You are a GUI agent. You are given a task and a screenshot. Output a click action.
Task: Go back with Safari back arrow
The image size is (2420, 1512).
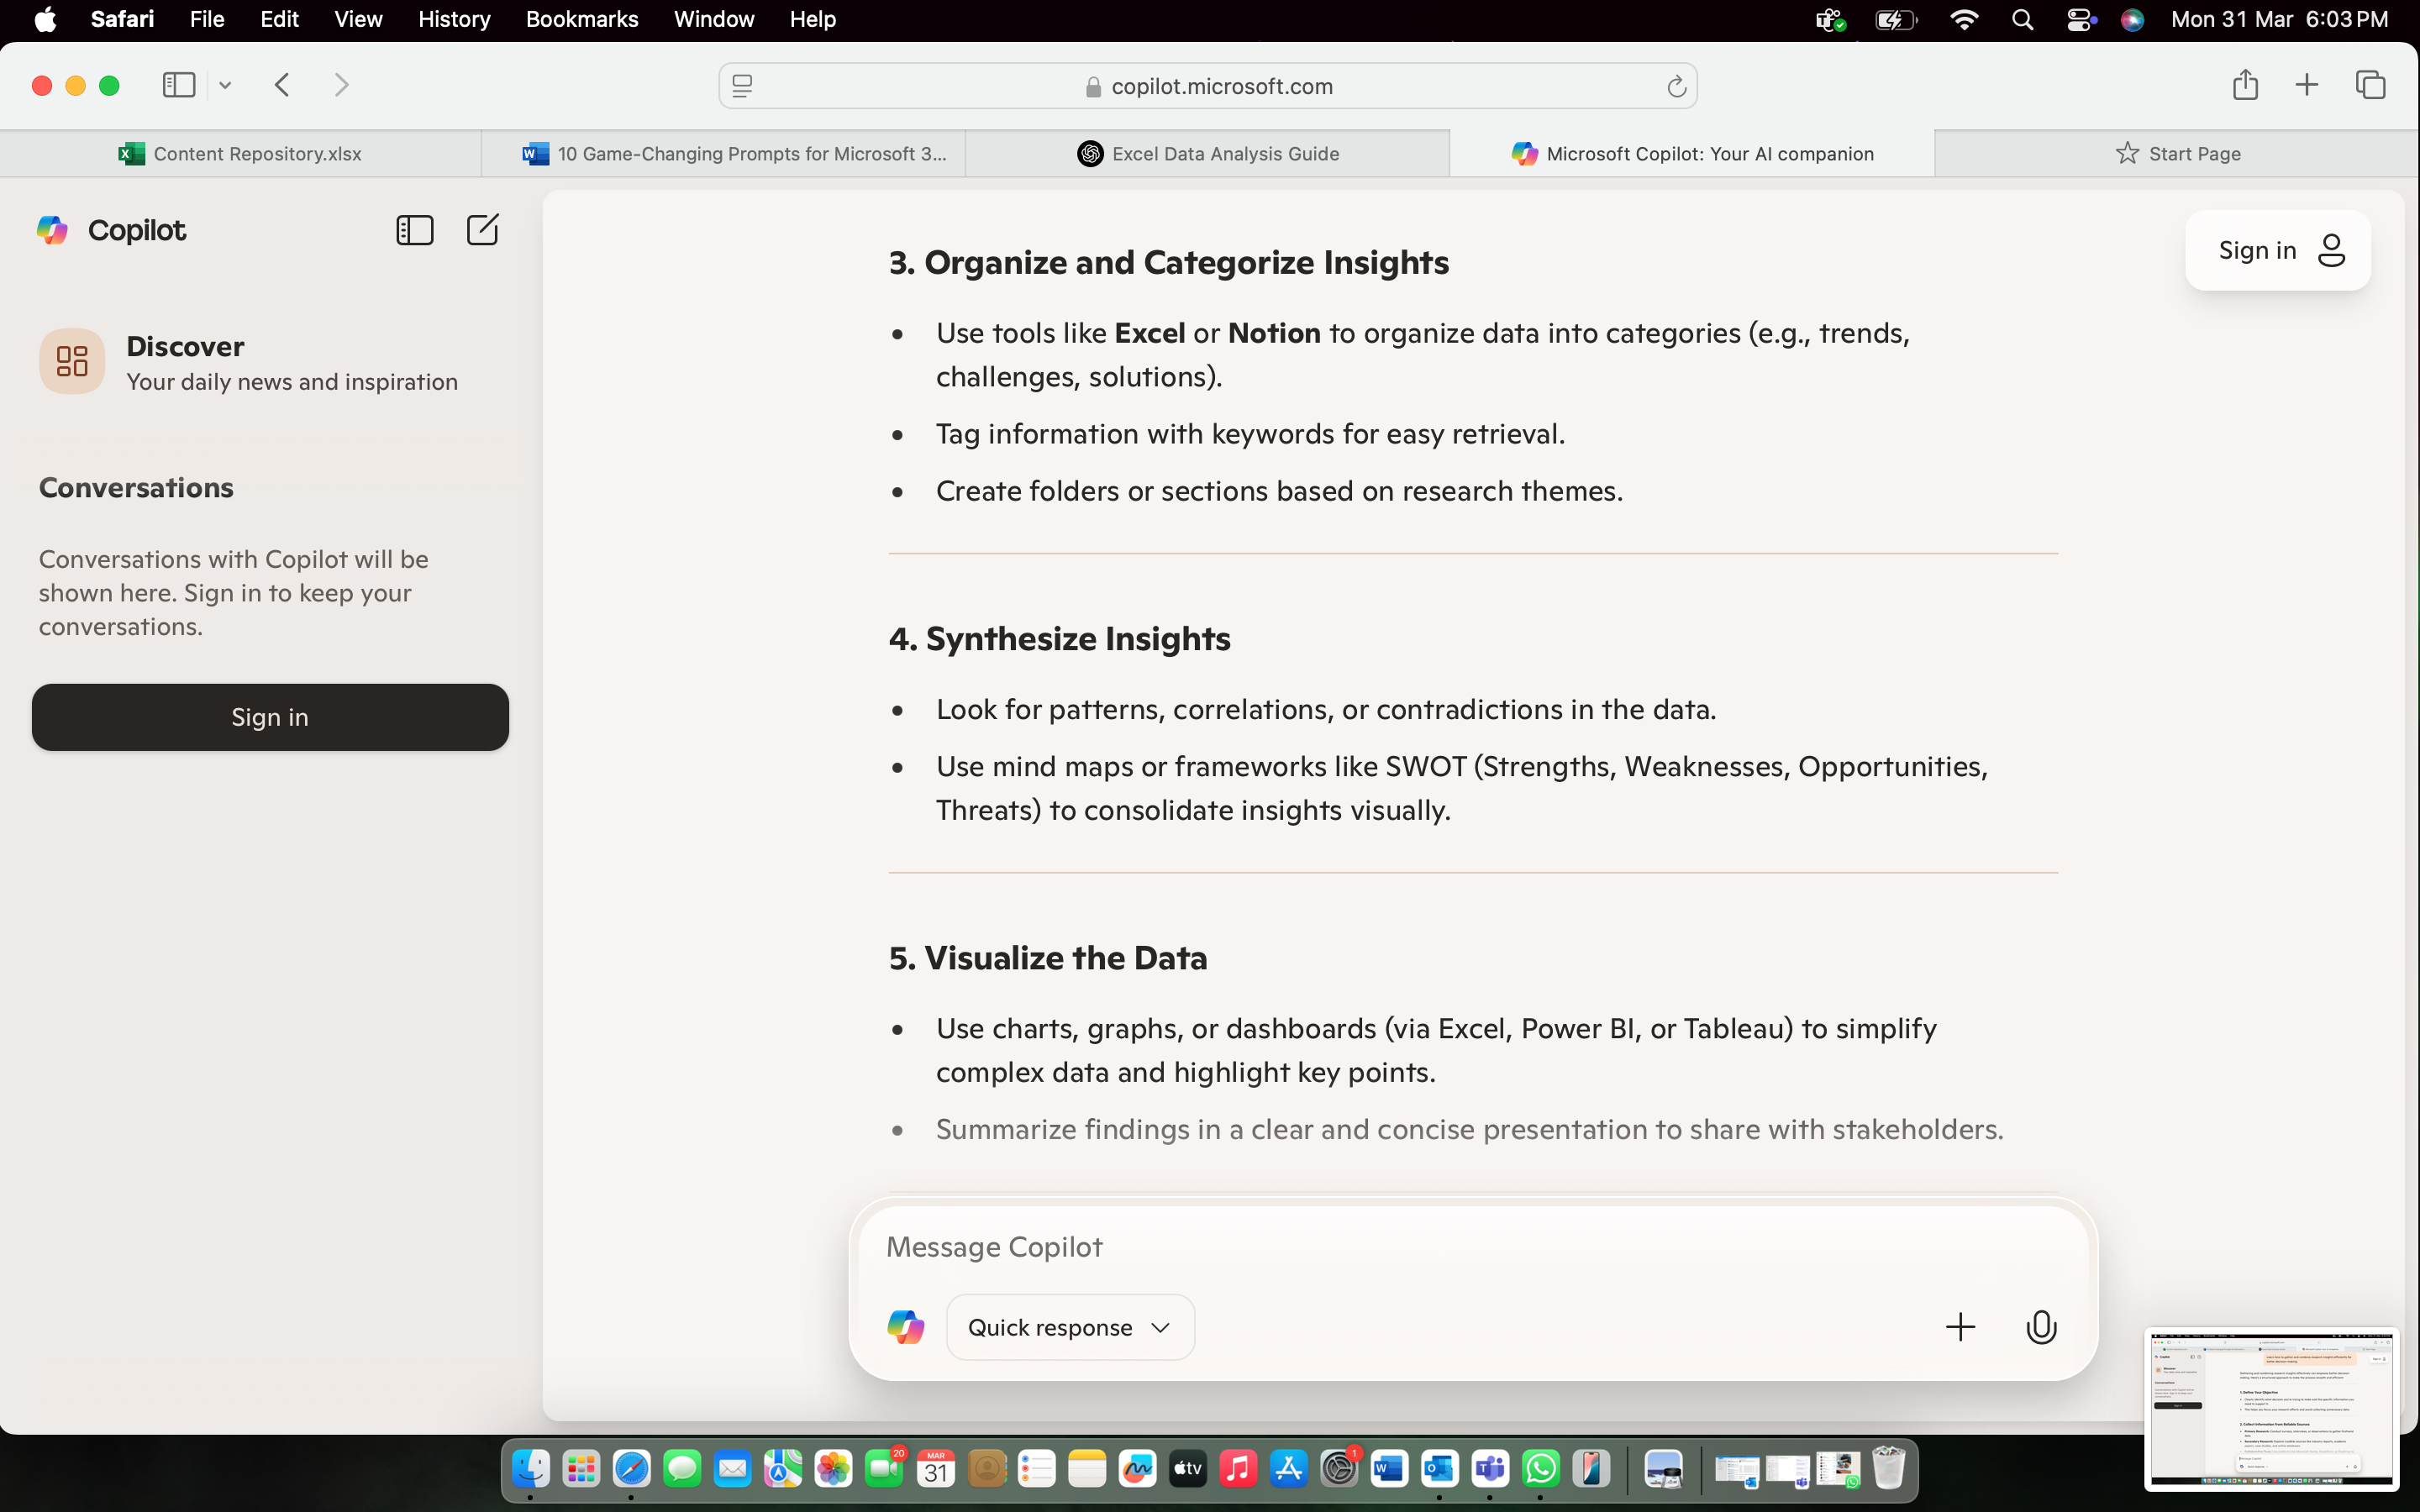282,85
